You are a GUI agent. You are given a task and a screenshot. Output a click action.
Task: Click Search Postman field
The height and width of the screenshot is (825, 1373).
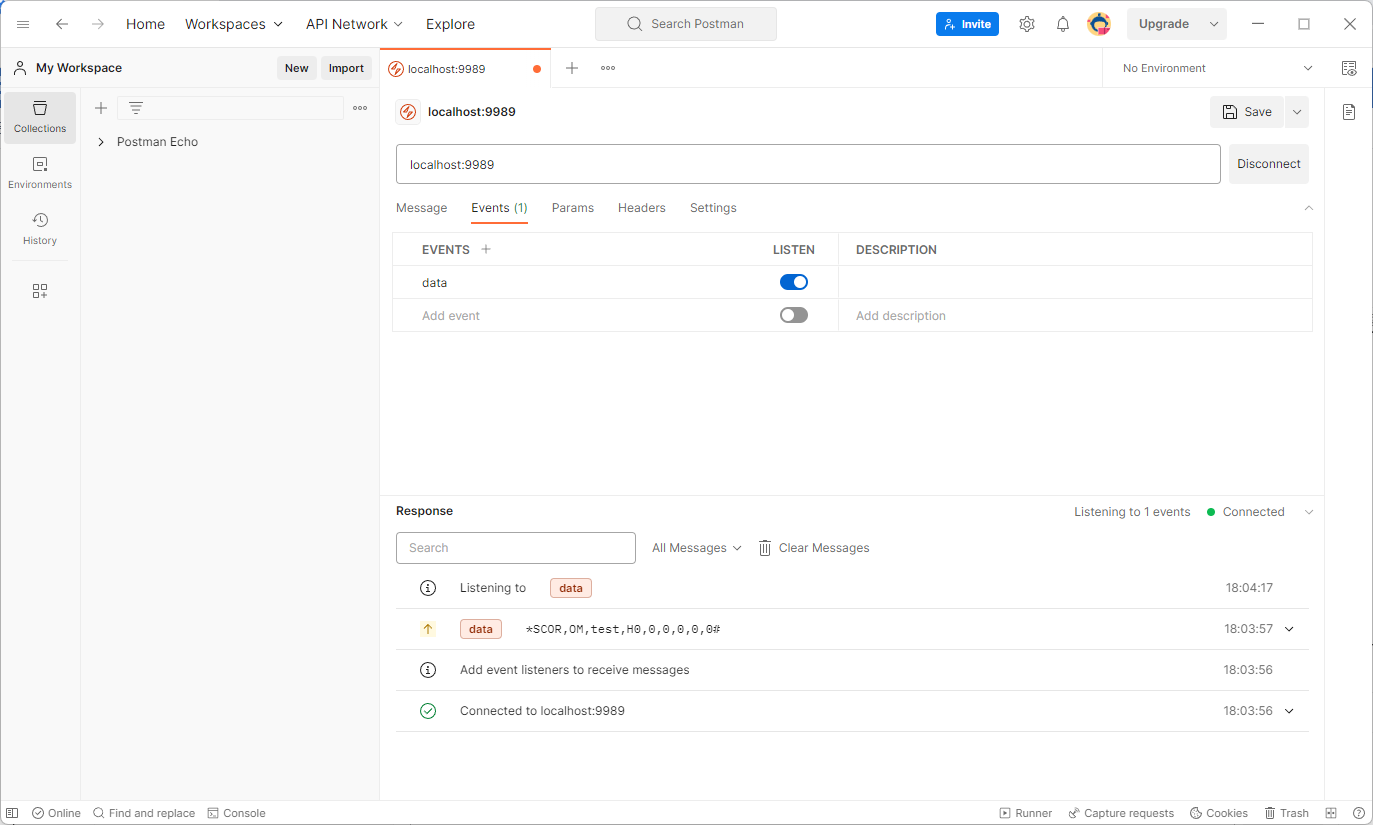pyautogui.click(x=686, y=24)
